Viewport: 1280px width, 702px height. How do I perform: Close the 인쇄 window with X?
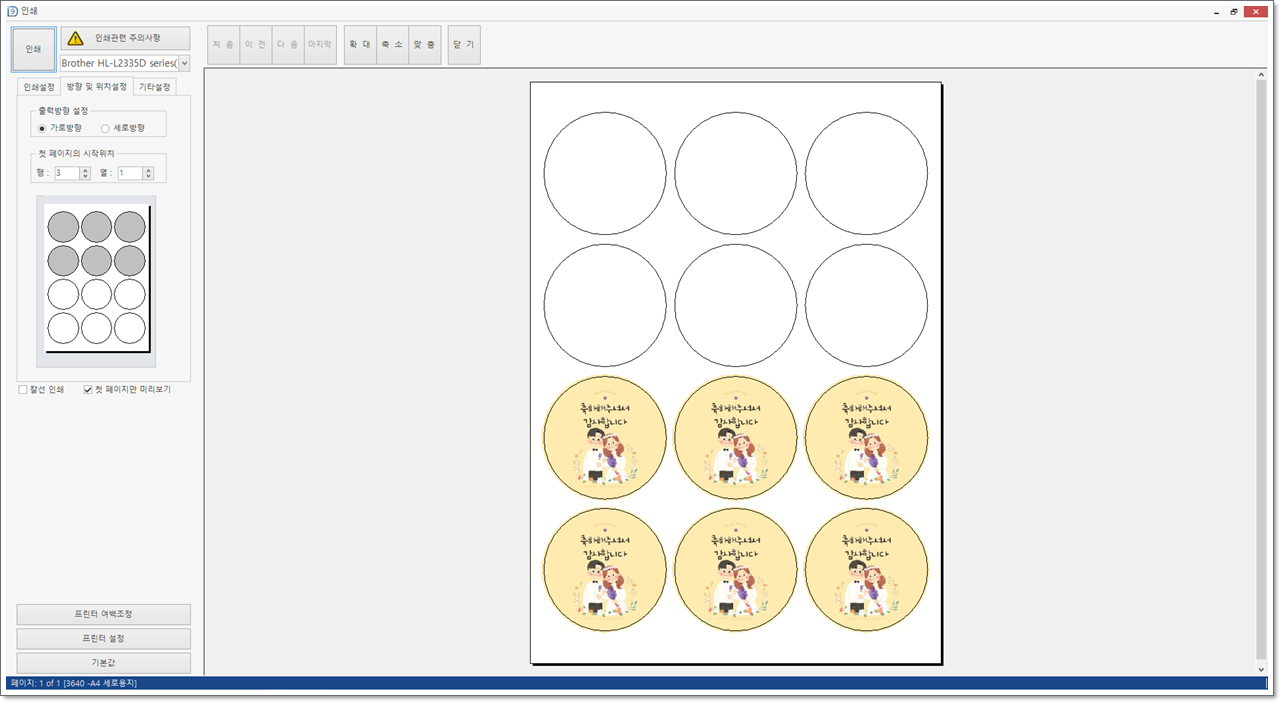point(1258,11)
